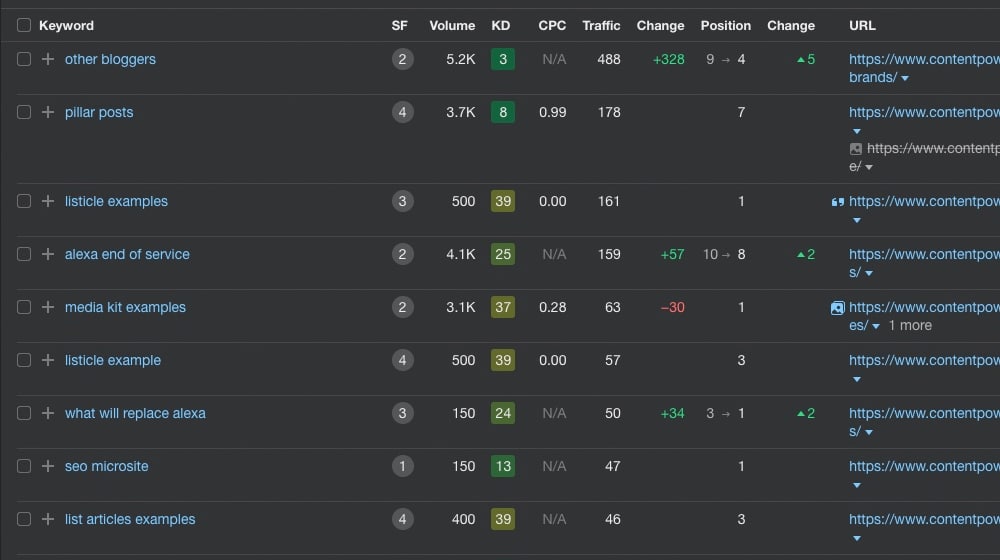
Task: Expand URL dropdown for listicle examples row
Action: [x=857, y=220]
